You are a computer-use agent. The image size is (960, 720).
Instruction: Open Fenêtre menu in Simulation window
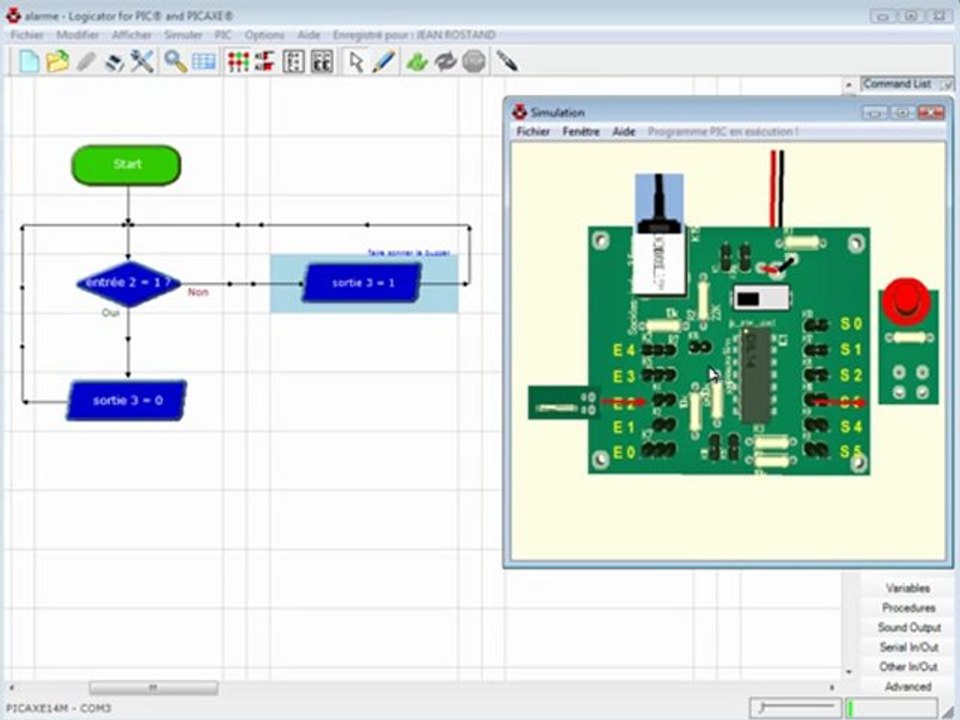(x=581, y=132)
